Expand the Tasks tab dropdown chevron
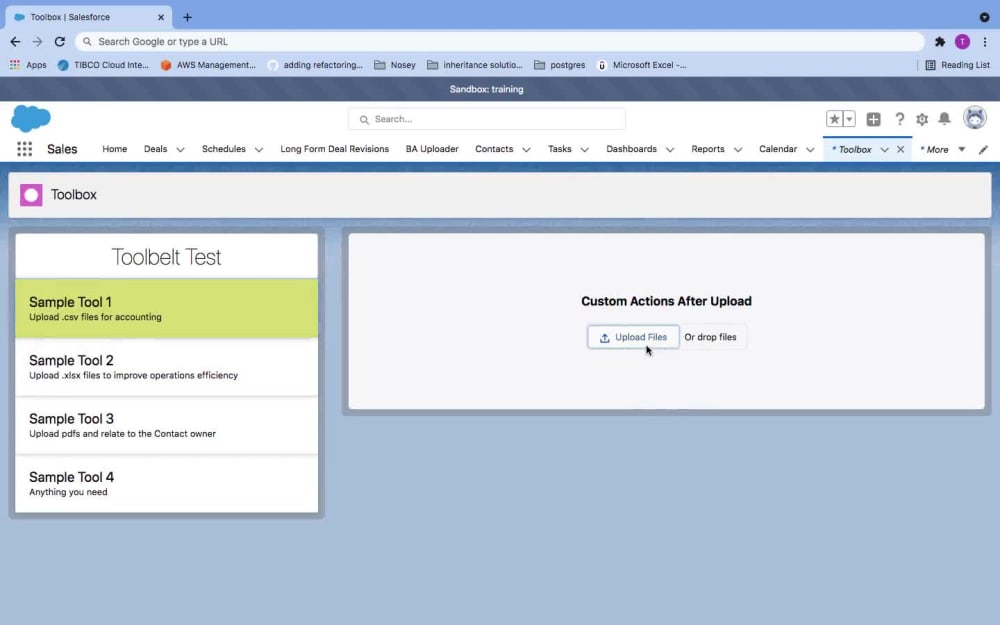This screenshot has height=625, width=1000. [x=584, y=150]
